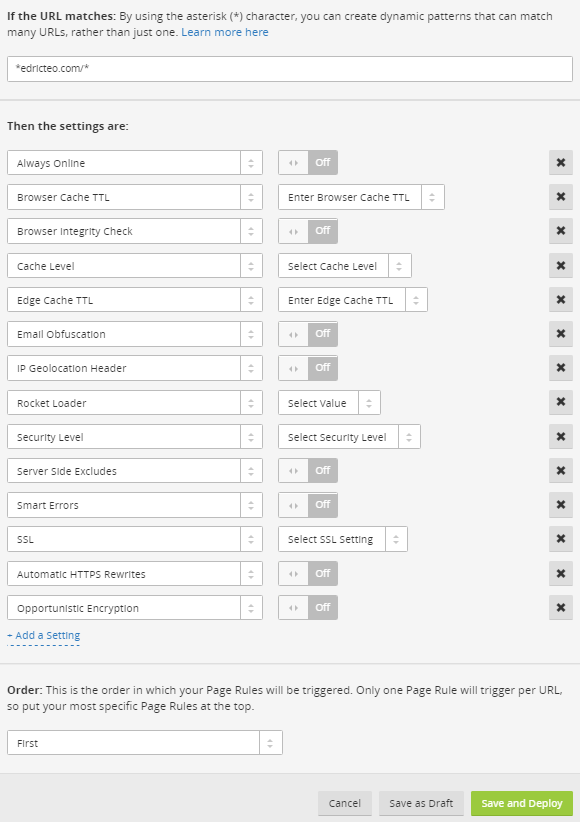Open the Select Cache Level dropdown
This screenshot has width=580, height=822.
click(345, 266)
